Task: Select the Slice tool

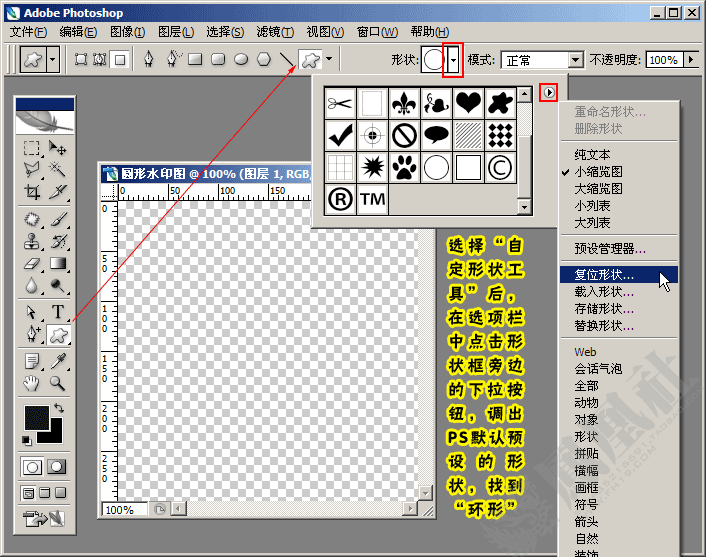Action: [58, 191]
